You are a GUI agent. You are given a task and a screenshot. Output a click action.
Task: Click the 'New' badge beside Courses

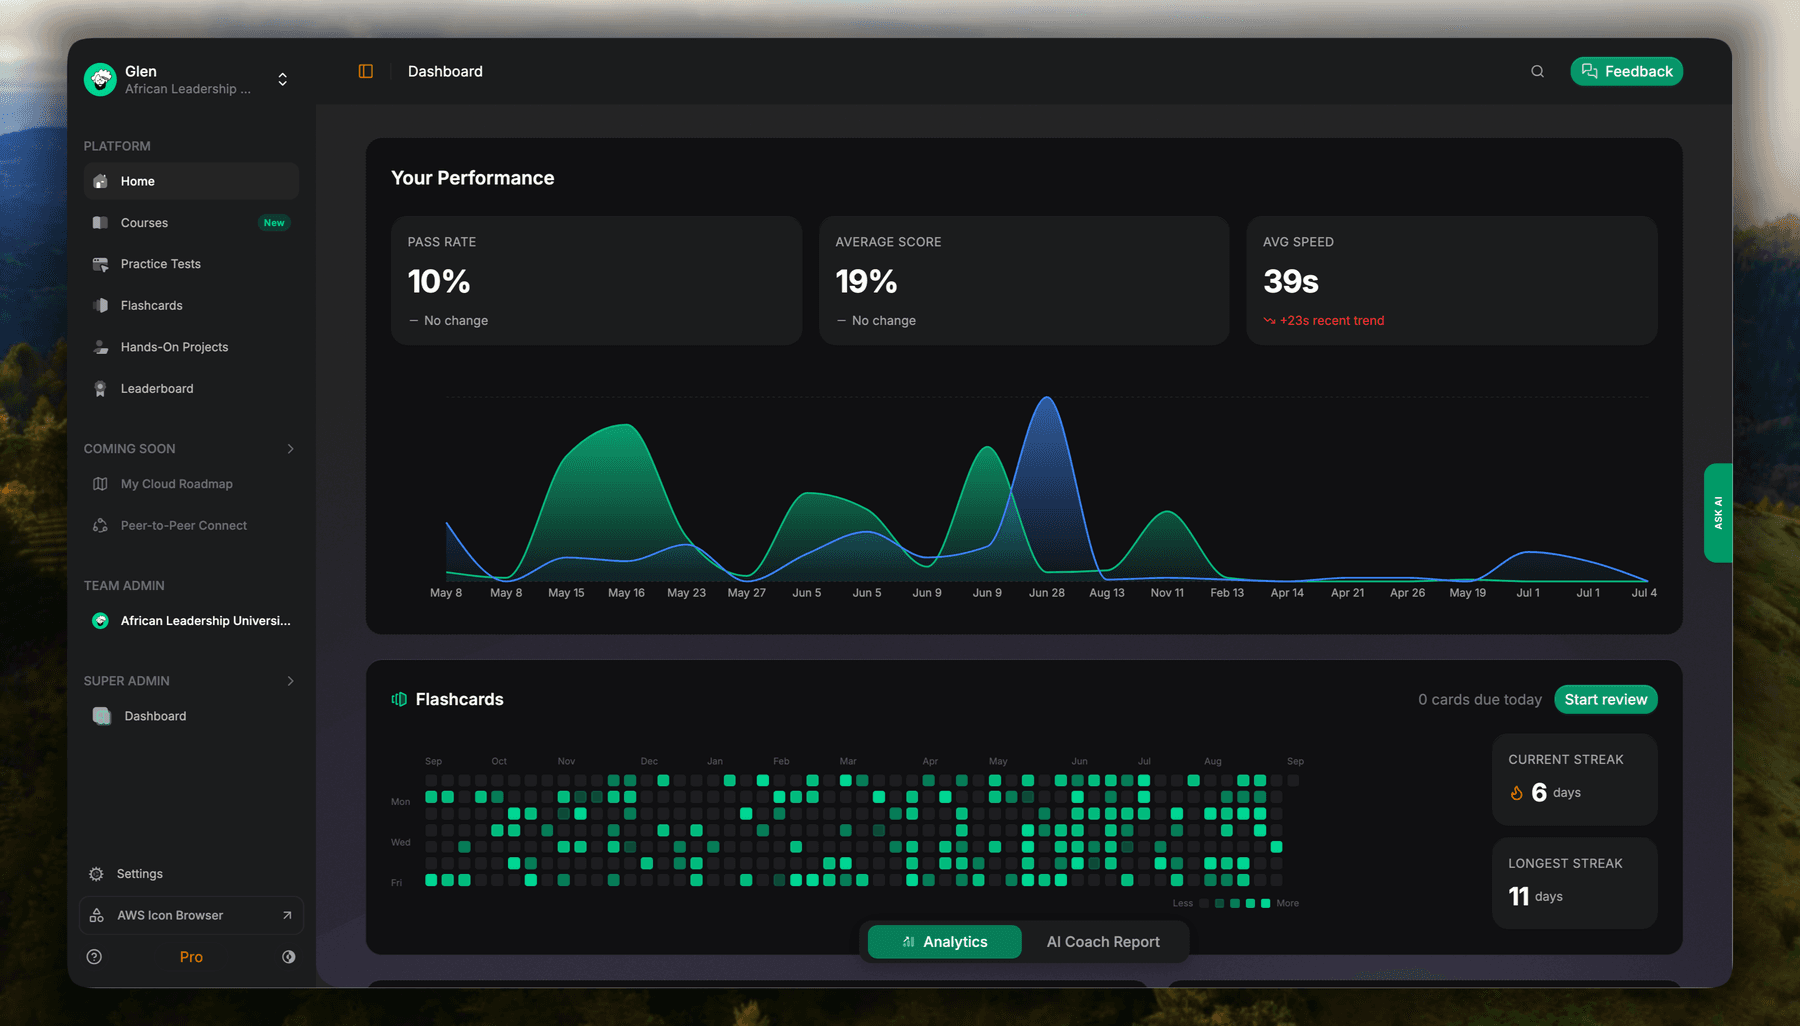pos(274,222)
